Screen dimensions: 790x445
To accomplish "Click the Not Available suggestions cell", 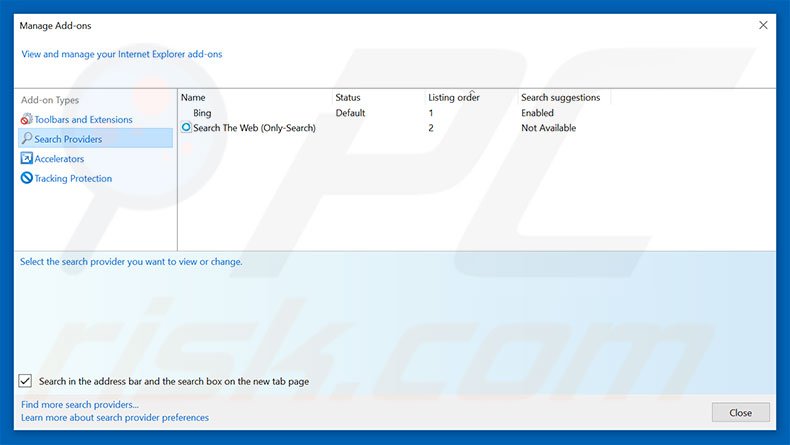I will (x=548, y=128).
